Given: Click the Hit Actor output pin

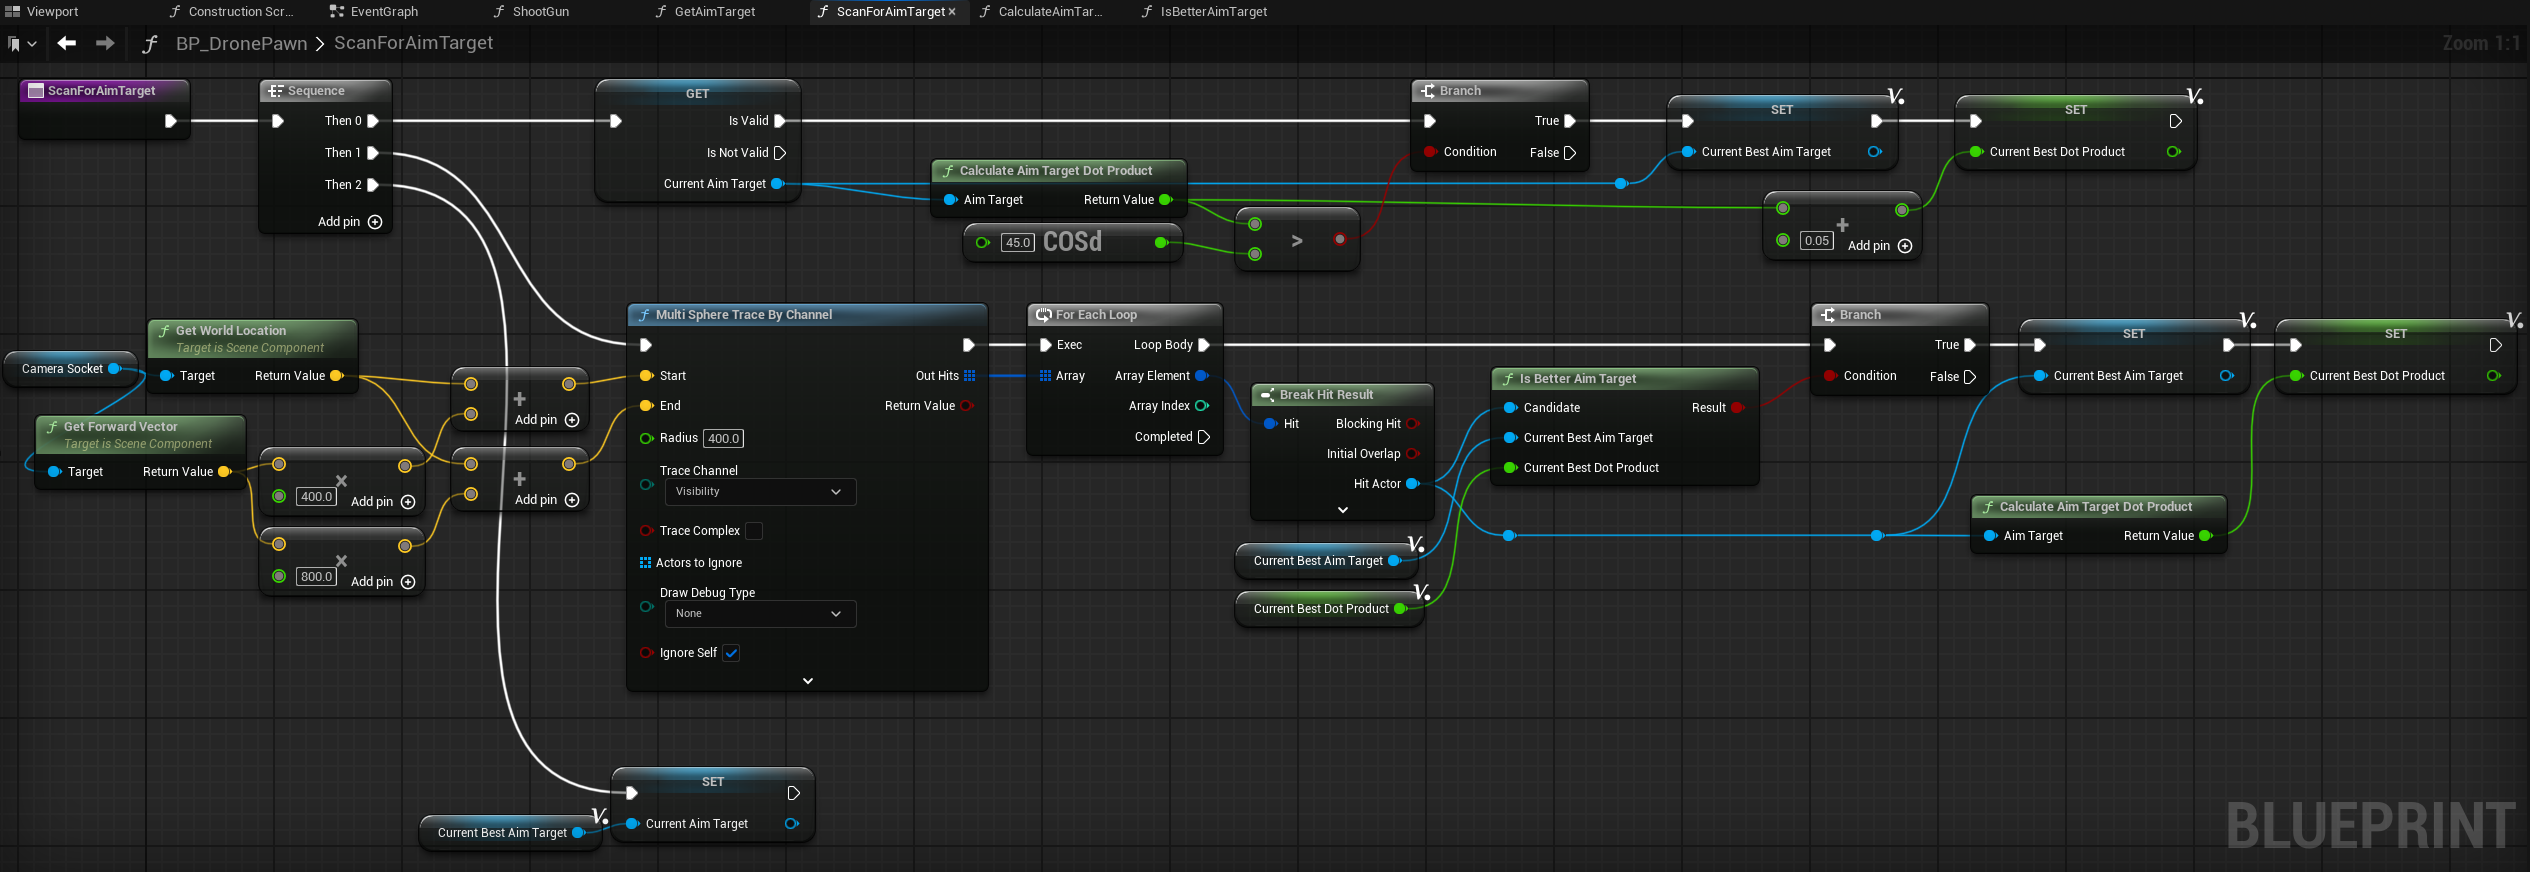Looking at the screenshot, I should coord(1413,484).
